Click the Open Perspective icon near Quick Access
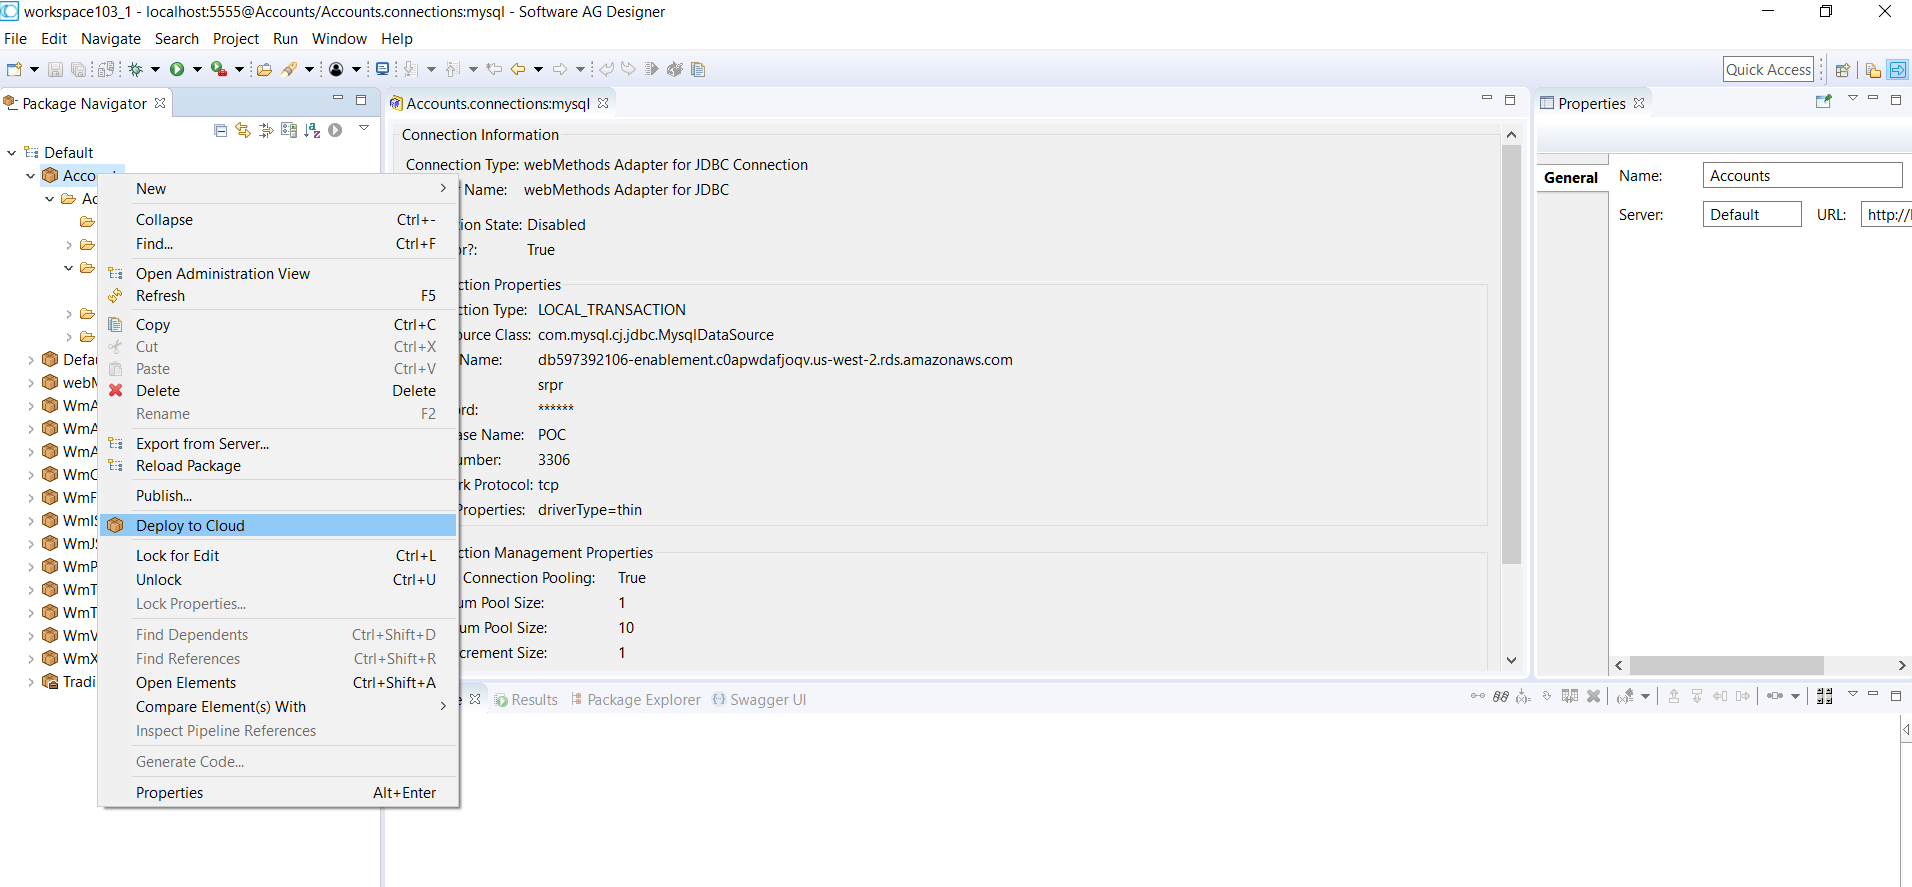This screenshot has height=887, width=1912. tap(1842, 70)
